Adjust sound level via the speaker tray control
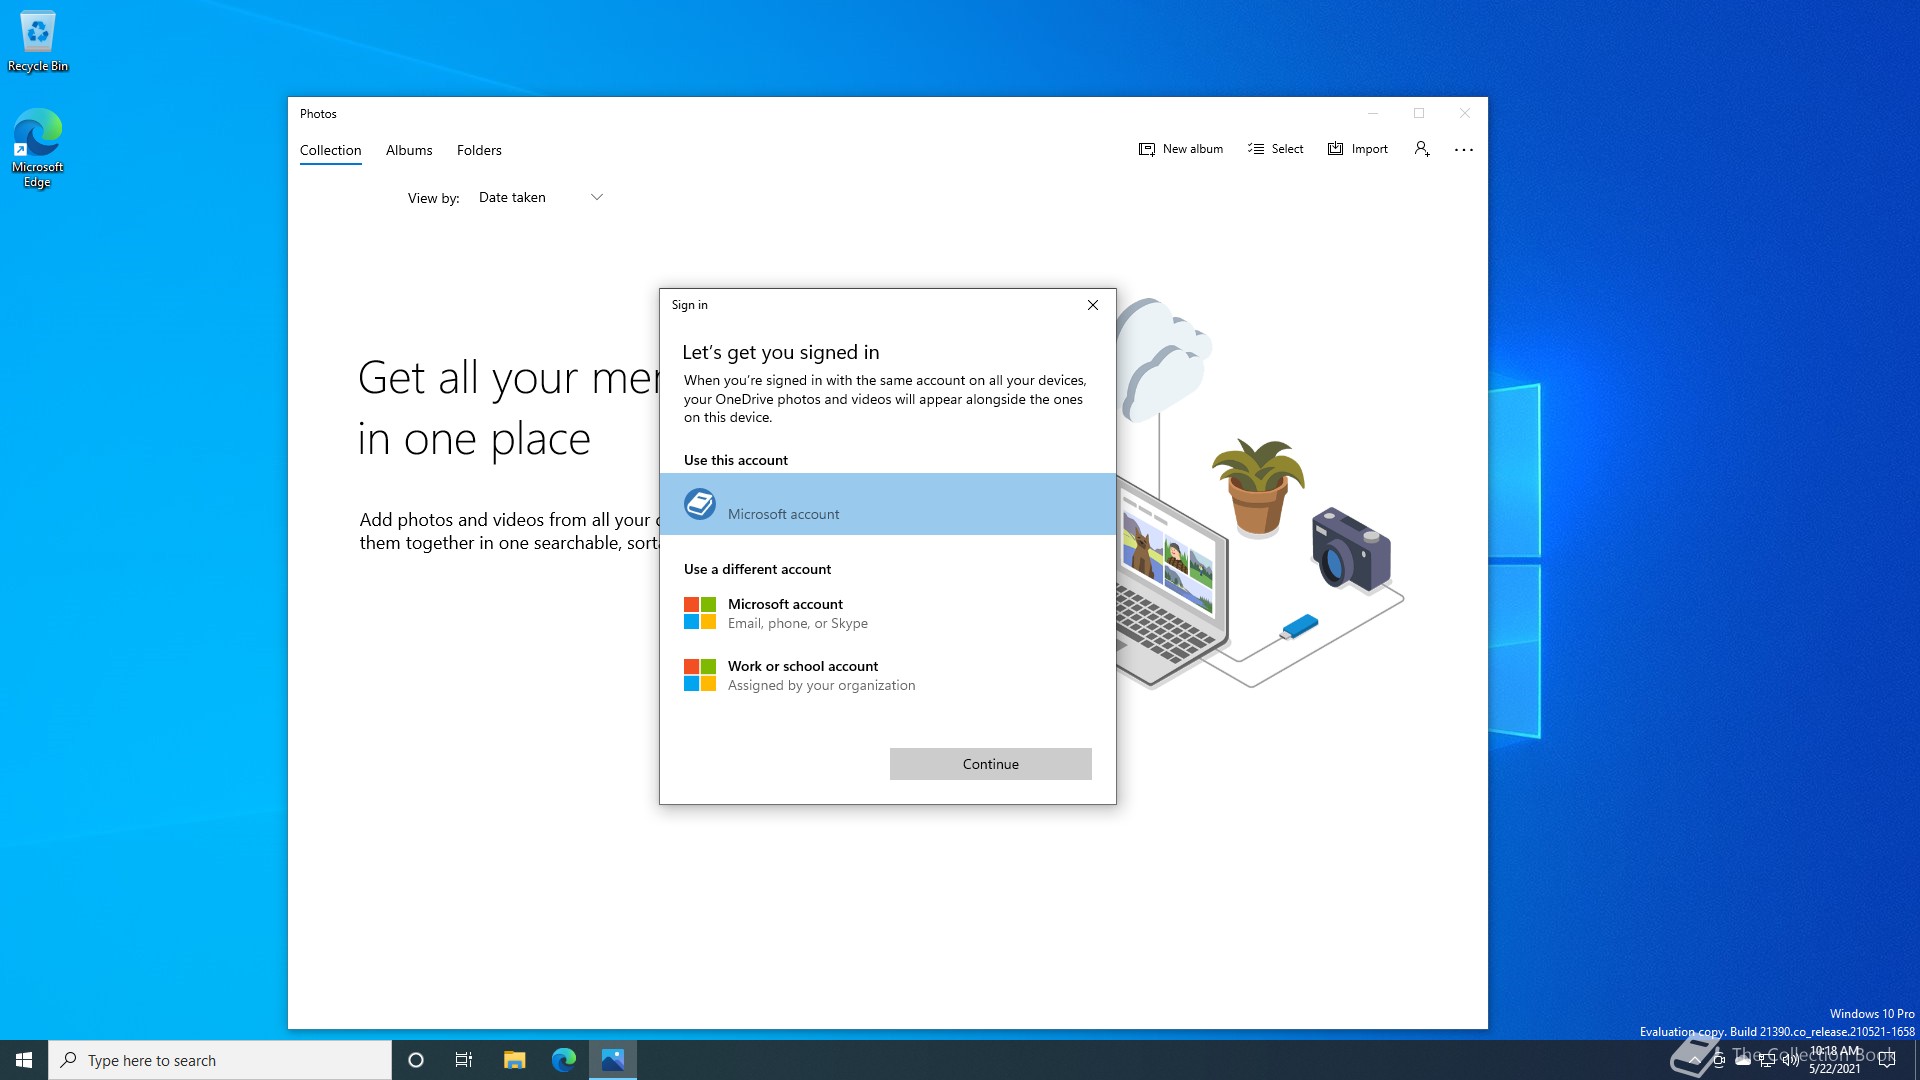 (1791, 1060)
